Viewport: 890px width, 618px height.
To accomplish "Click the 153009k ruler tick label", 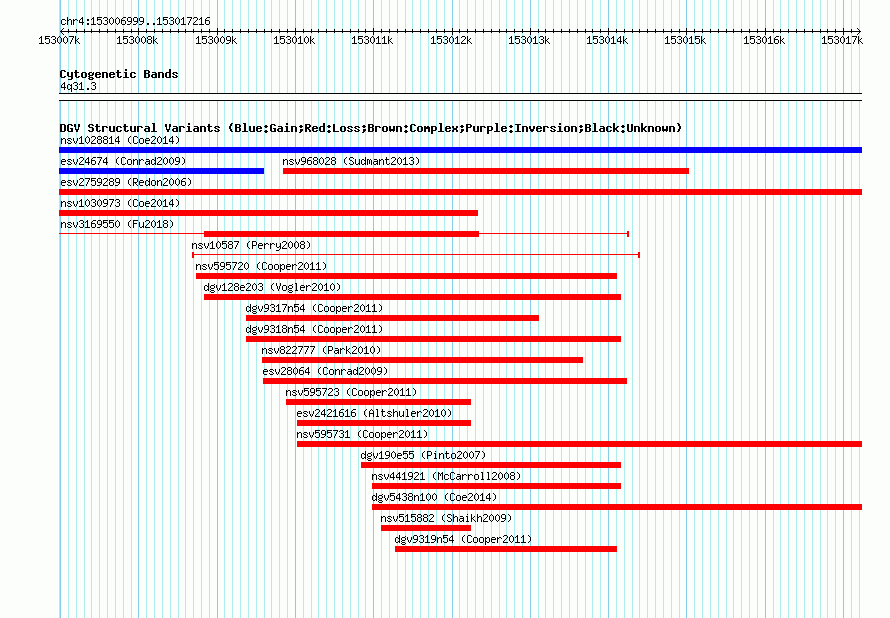I will coord(216,40).
